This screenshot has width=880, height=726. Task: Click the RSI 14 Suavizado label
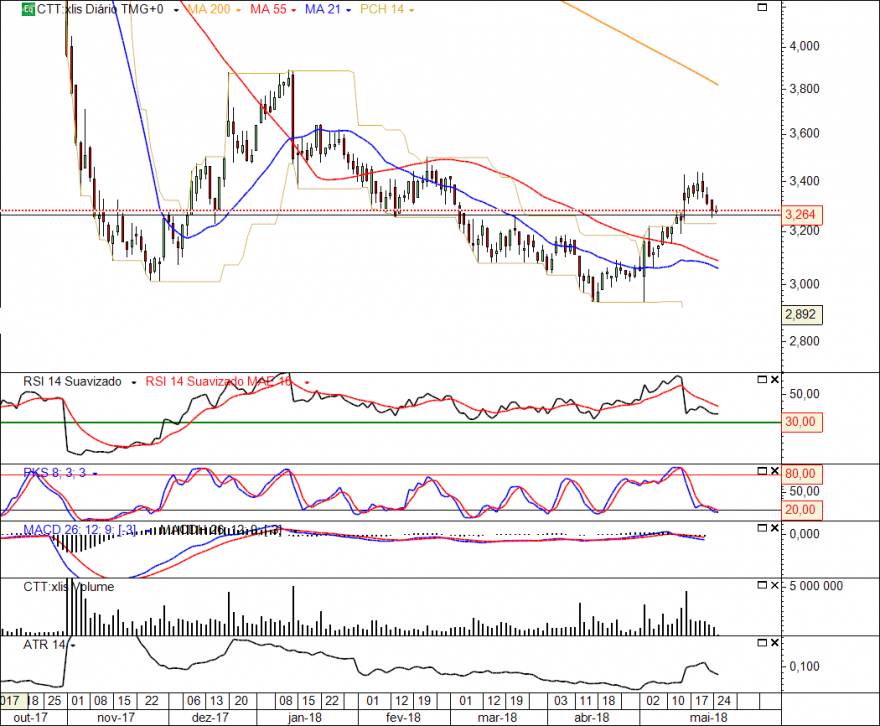pyautogui.click(x=72, y=382)
